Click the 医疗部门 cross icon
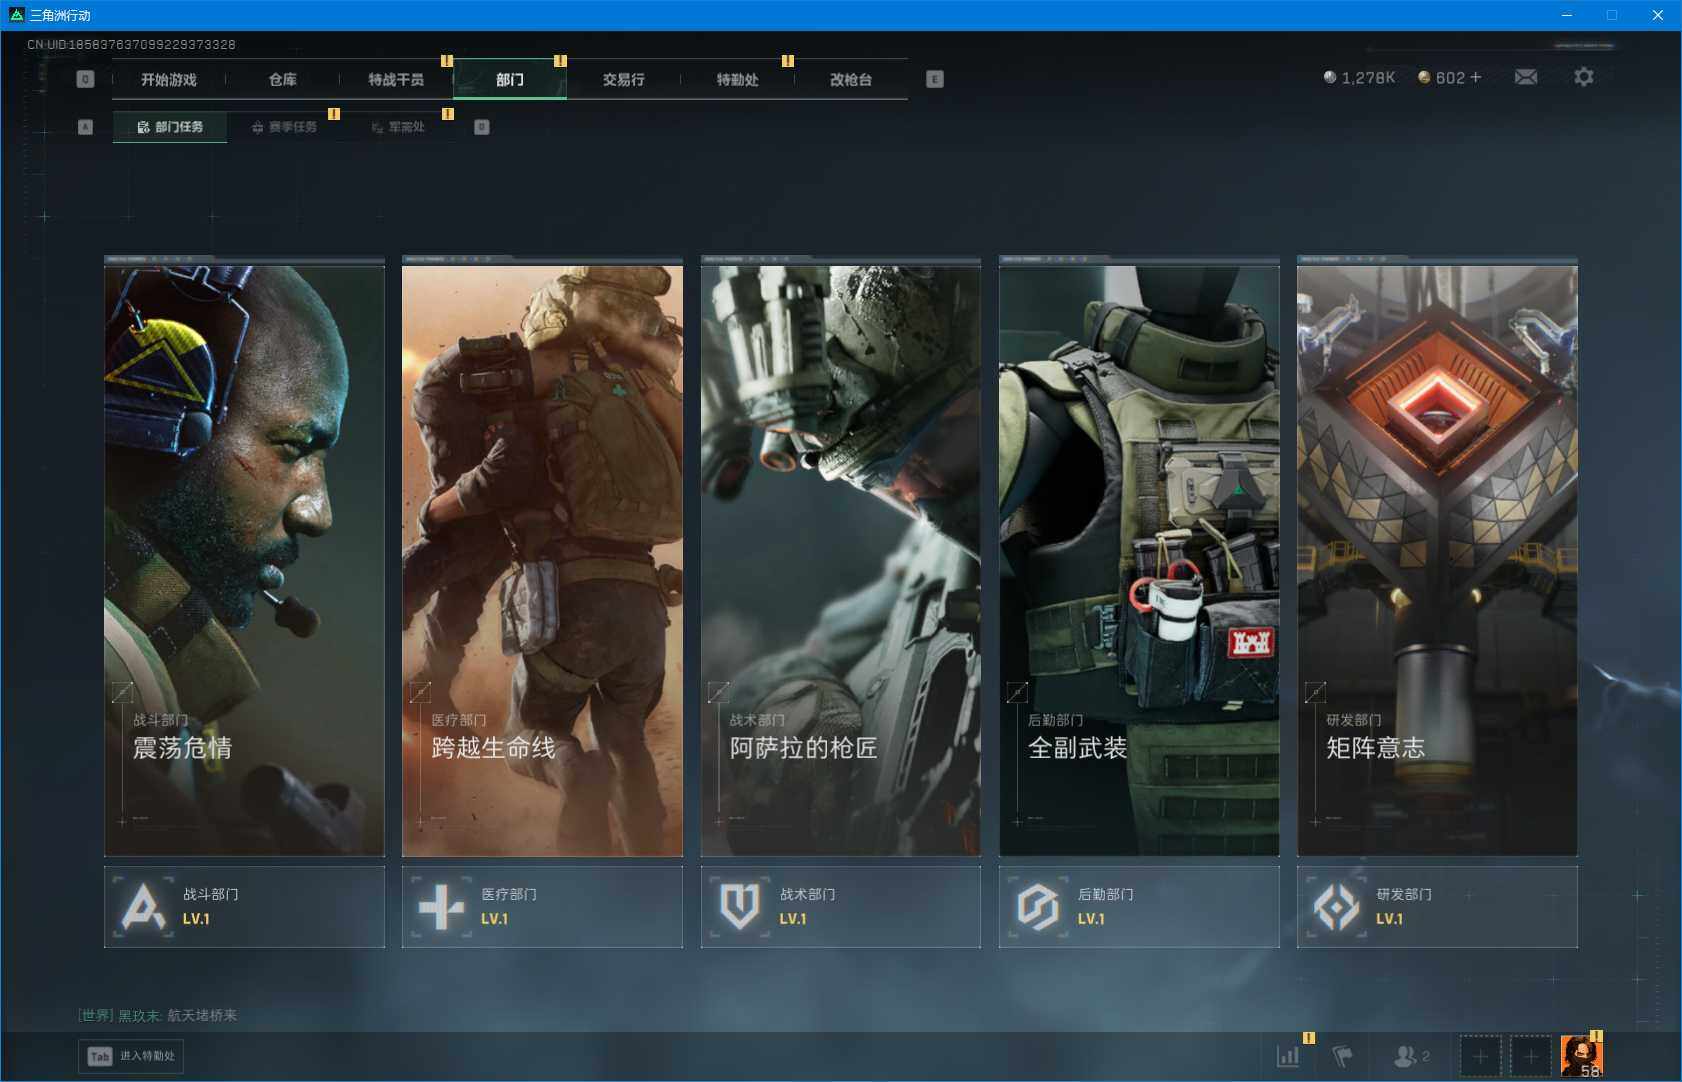 [x=441, y=907]
